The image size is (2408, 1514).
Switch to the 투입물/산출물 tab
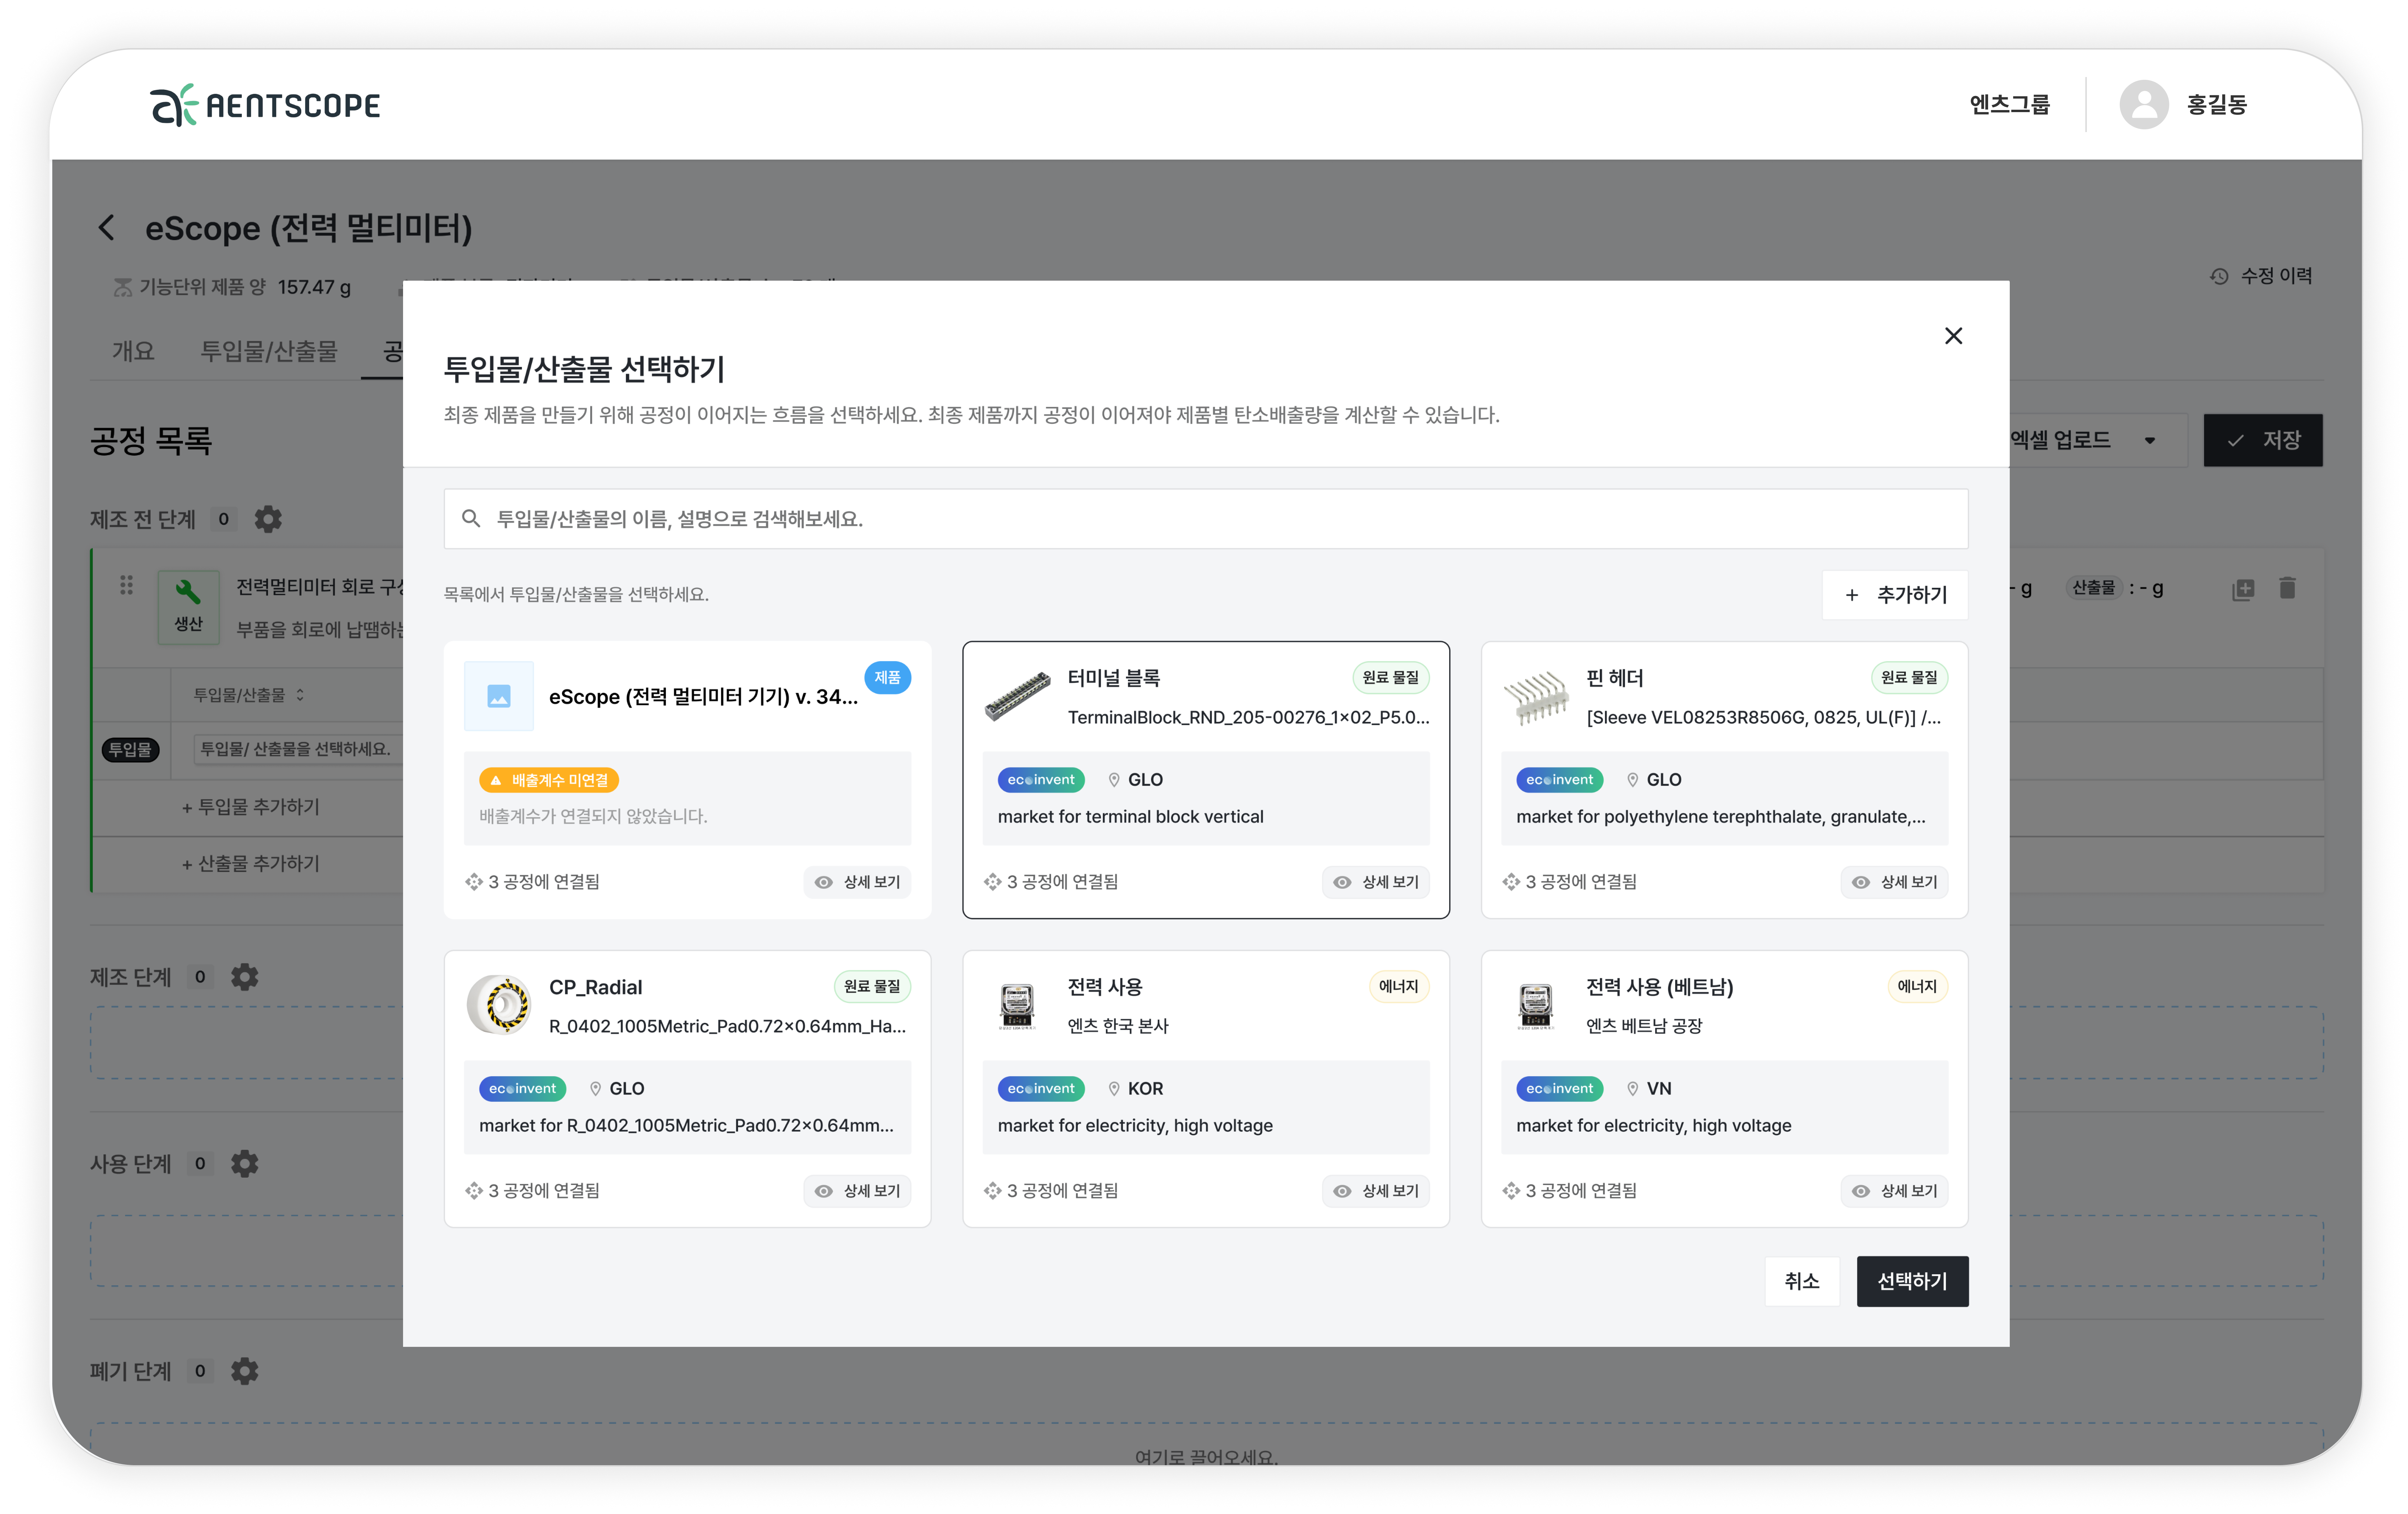(269, 351)
